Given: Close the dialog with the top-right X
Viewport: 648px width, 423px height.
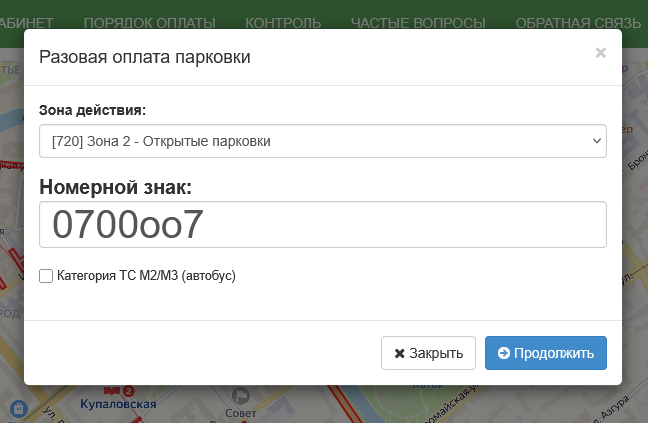Looking at the screenshot, I should pos(600,53).
